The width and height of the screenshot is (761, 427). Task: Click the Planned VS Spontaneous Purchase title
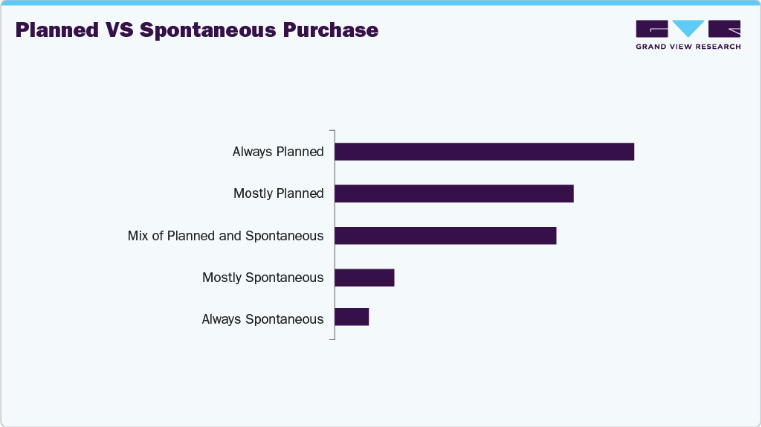pos(197,30)
